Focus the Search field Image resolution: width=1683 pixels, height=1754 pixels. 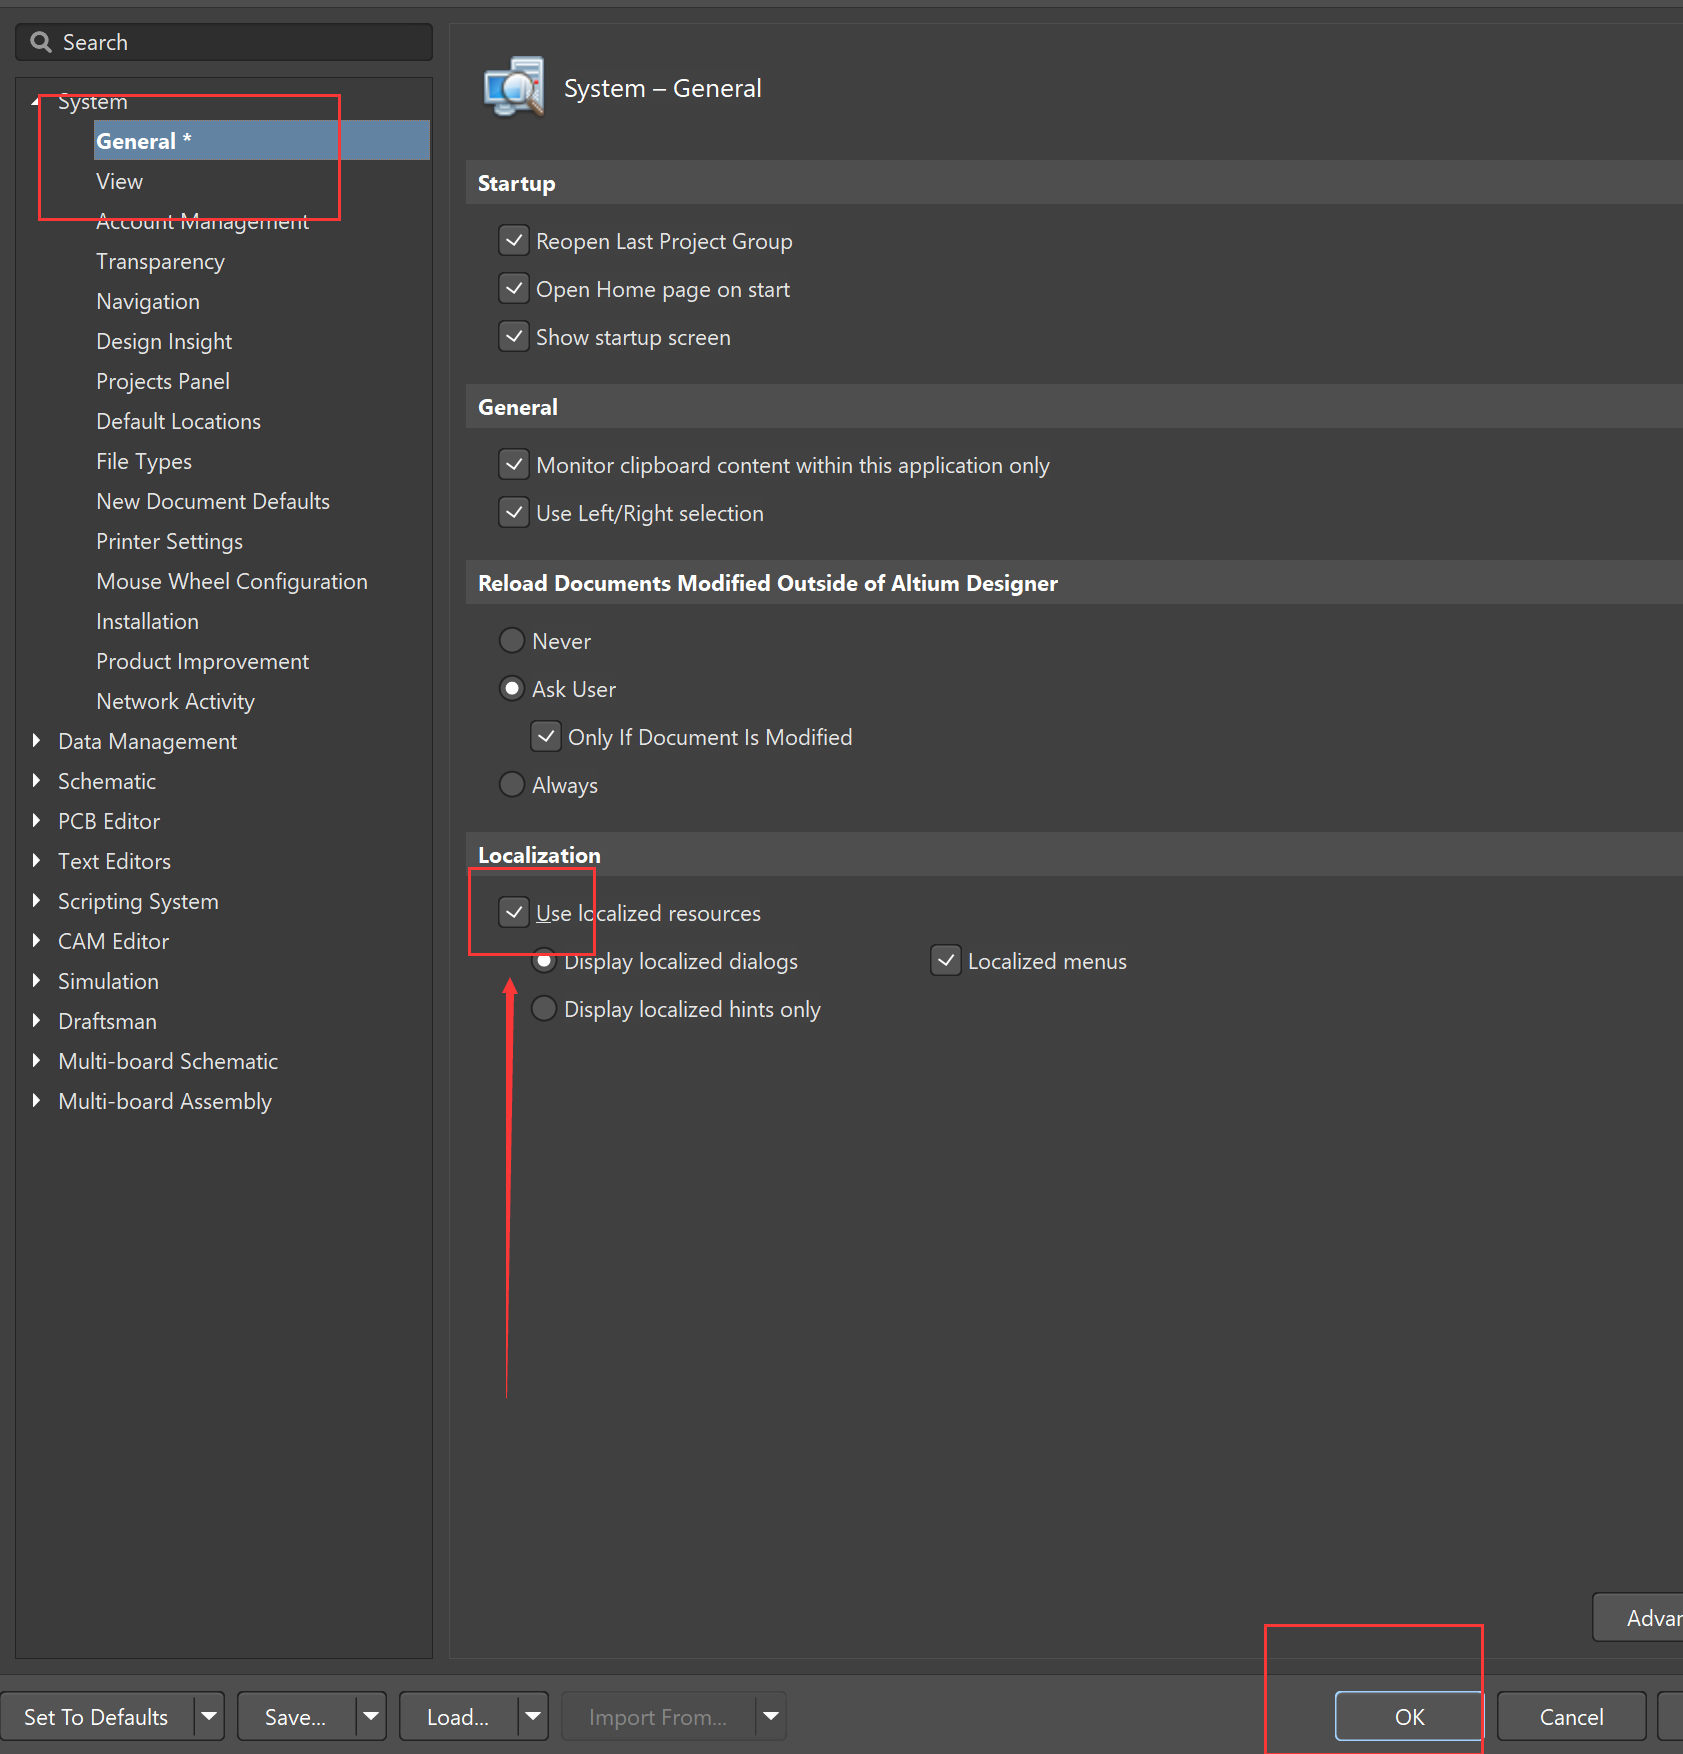[x=224, y=42]
